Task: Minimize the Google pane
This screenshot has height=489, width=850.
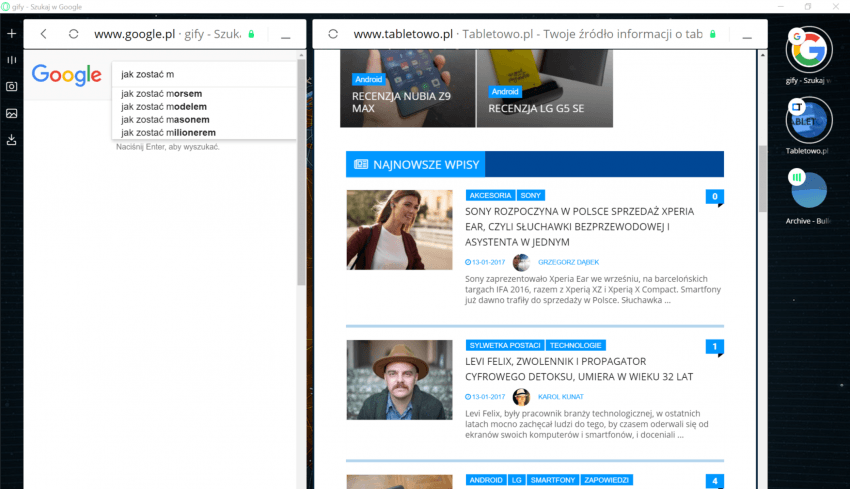Action: [x=286, y=37]
